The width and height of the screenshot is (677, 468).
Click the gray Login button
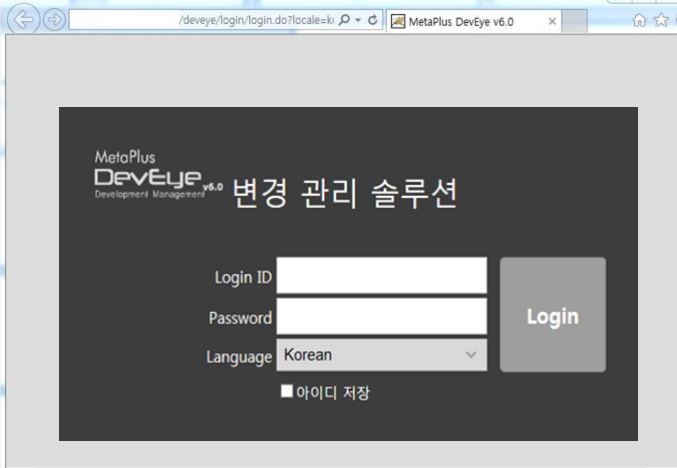point(553,315)
